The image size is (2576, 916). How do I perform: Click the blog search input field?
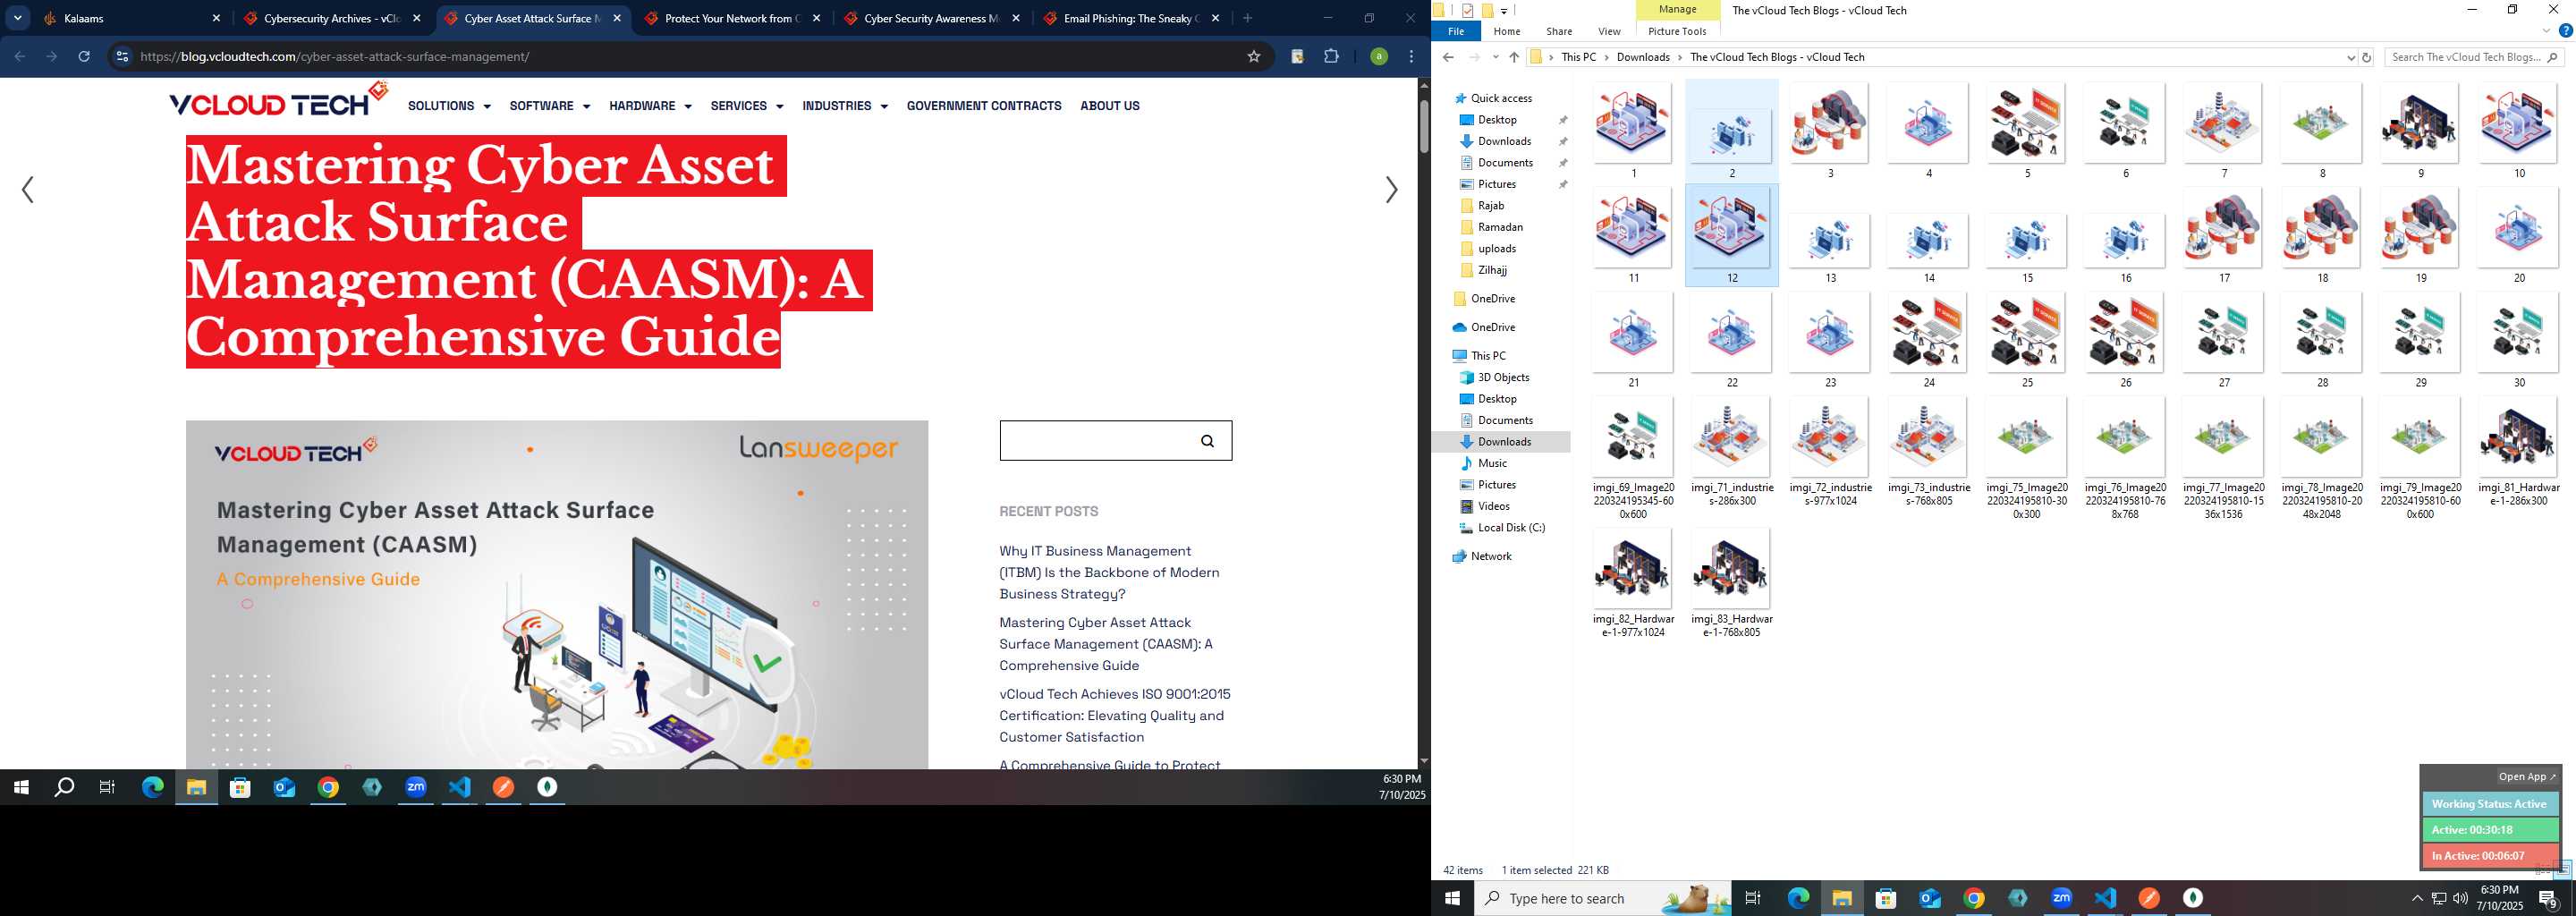1092,440
